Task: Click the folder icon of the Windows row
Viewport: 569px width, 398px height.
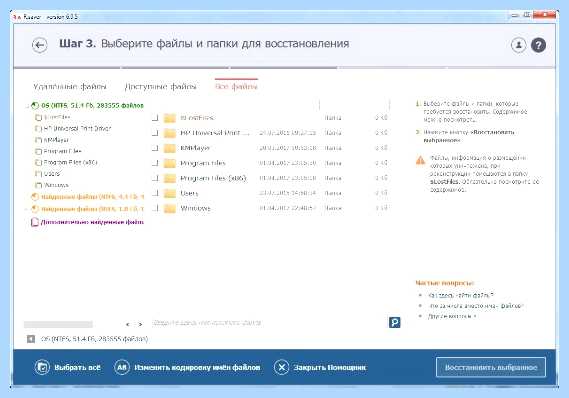Action: coord(170,208)
